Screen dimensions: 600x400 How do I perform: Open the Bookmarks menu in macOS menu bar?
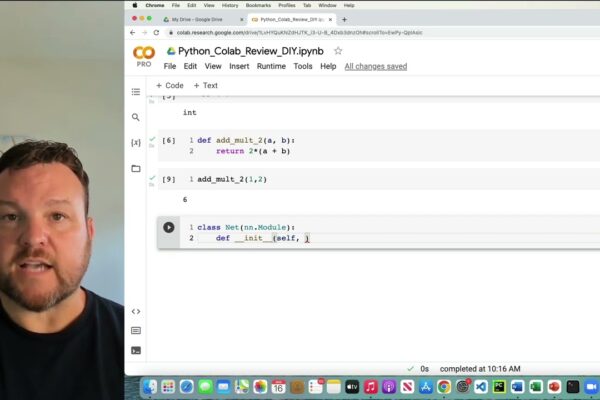pyautogui.click(x=258, y=5)
